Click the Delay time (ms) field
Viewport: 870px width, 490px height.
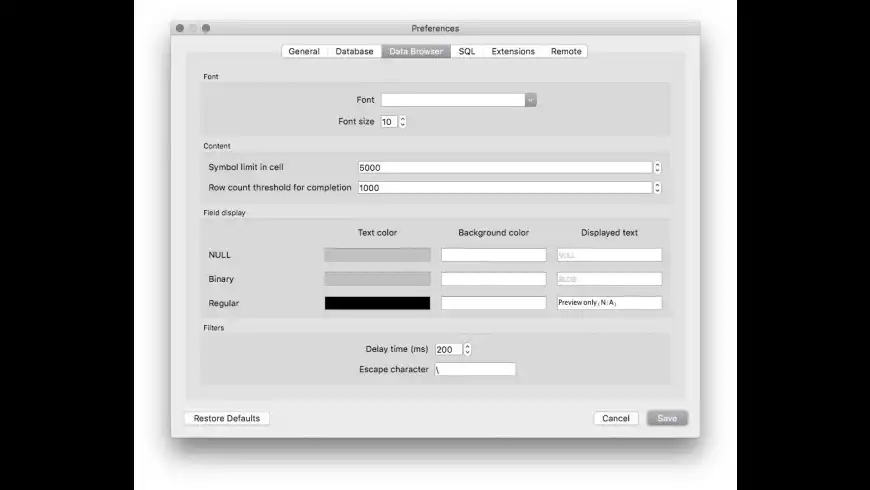(448, 349)
